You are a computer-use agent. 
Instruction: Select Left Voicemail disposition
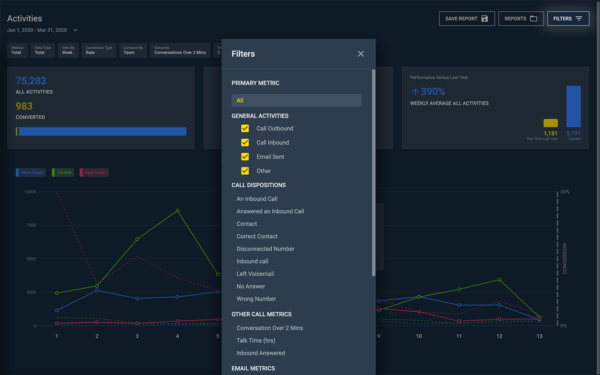pyautogui.click(x=255, y=274)
